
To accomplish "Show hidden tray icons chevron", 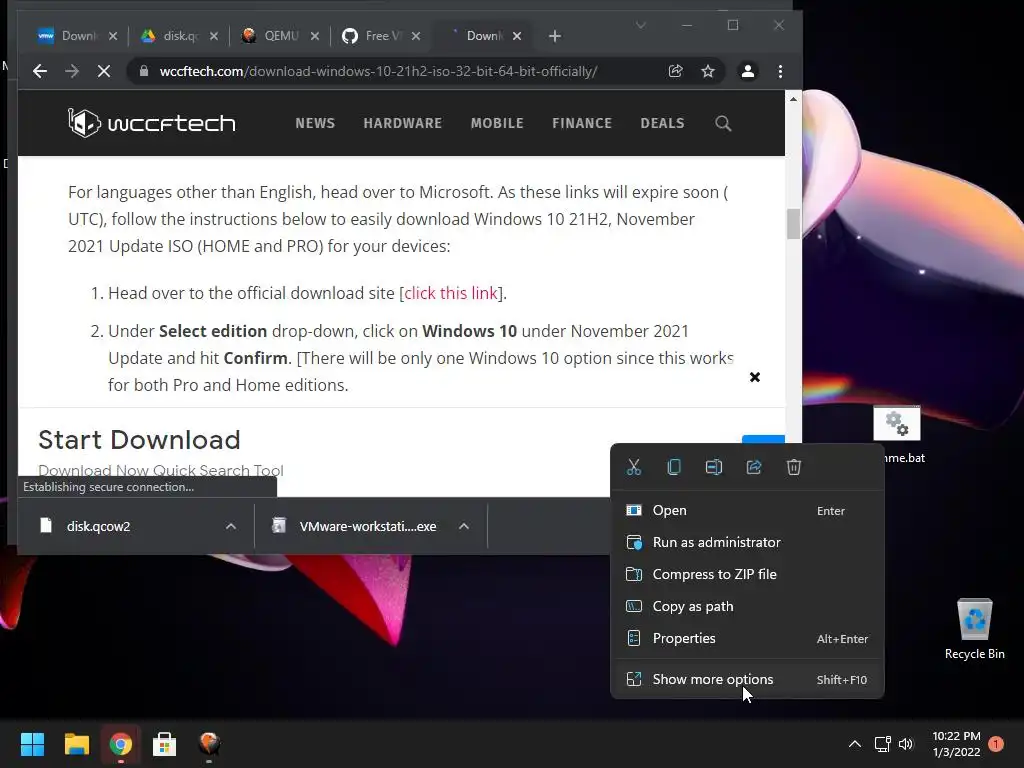I will [854, 744].
